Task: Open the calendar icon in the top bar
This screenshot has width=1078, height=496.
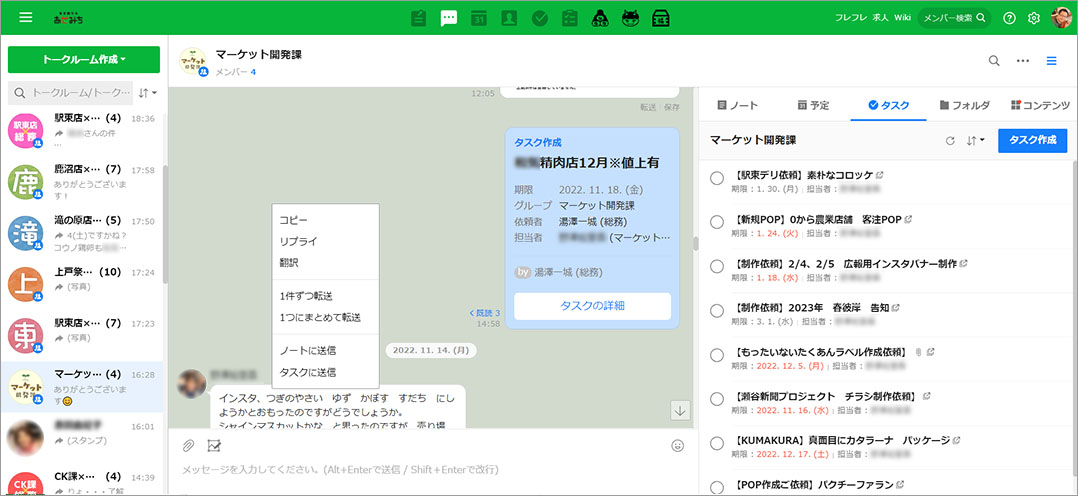Action: 479,18
